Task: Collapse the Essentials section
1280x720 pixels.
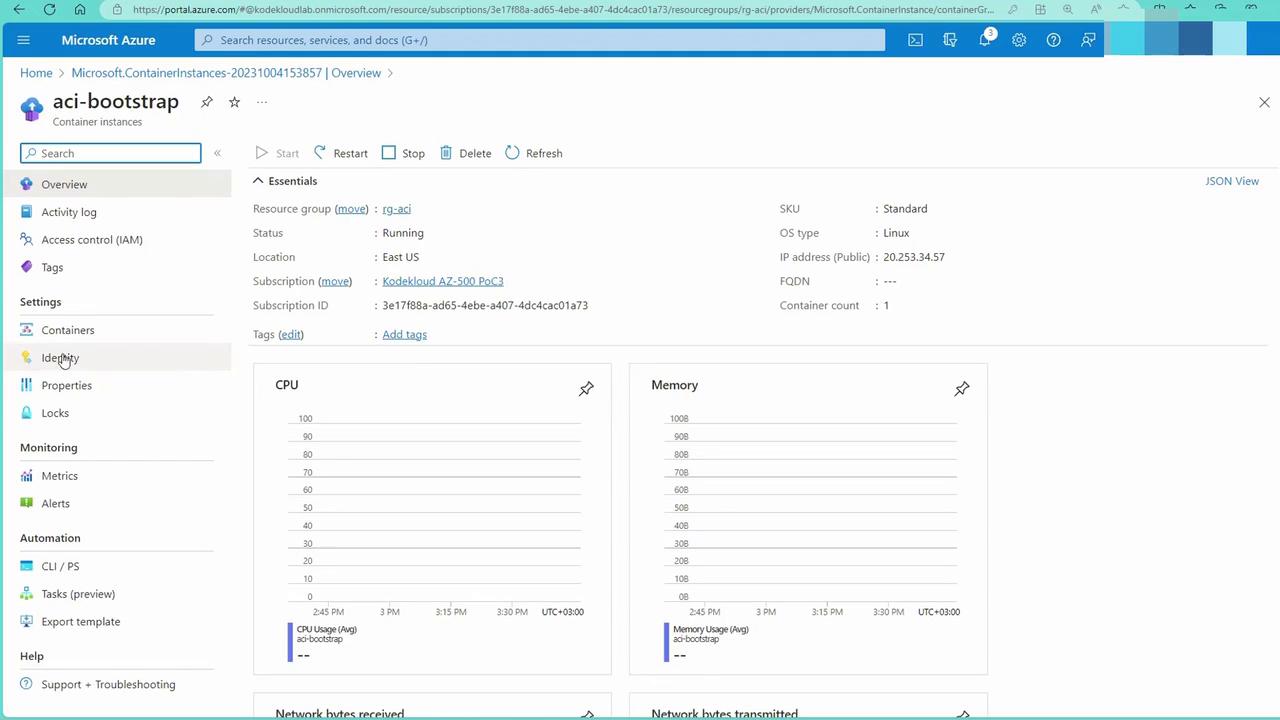Action: pyautogui.click(x=258, y=181)
